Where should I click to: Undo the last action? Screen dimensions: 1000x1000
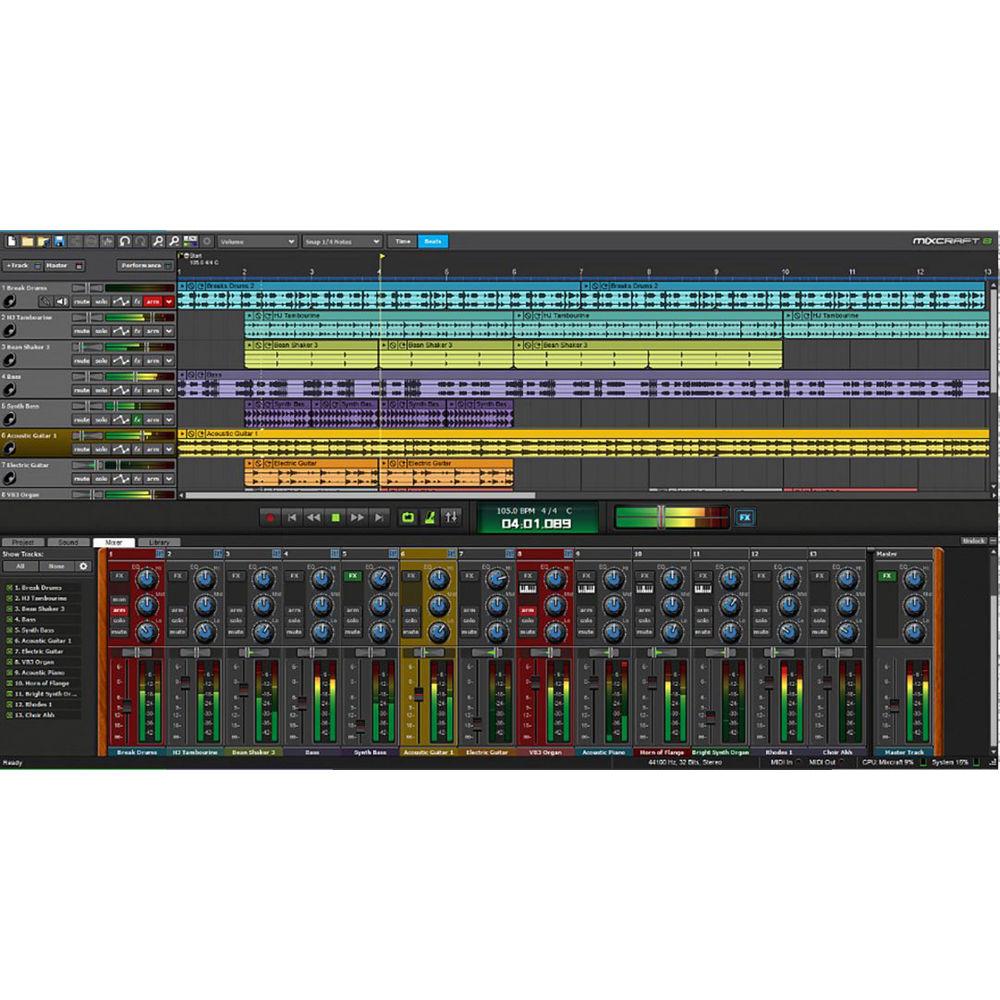pyautogui.click(x=125, y=241)
